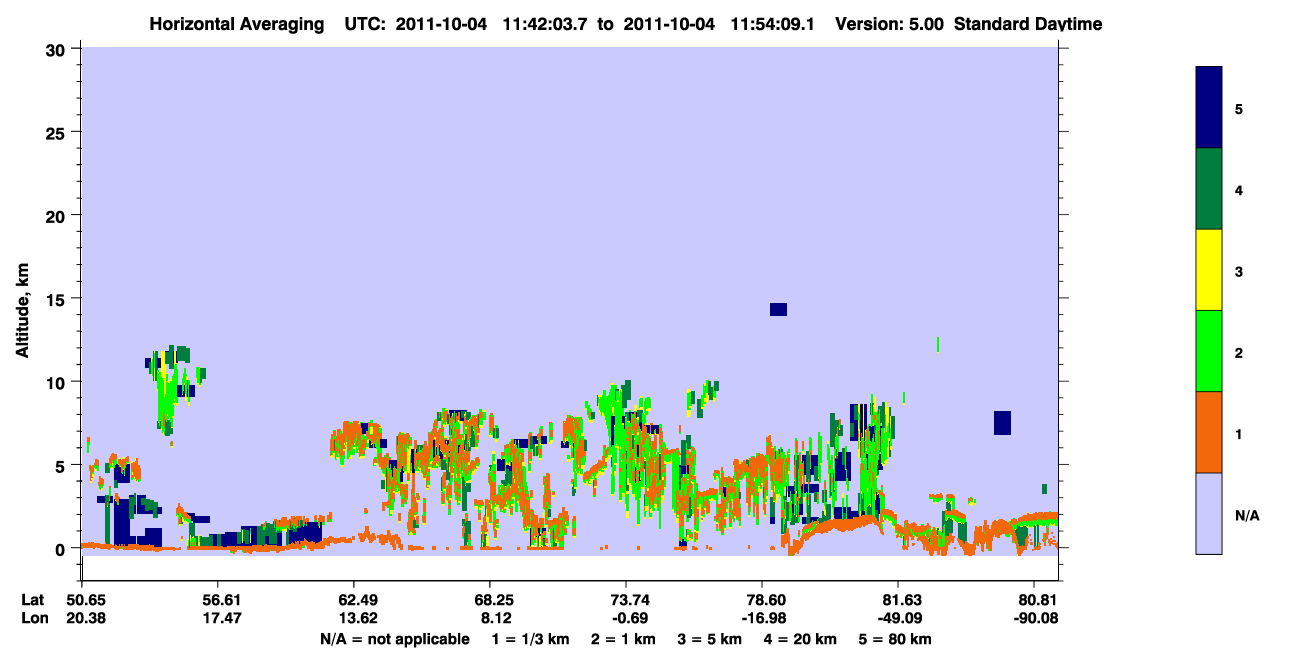
Task: Click the lavender N/A color bar segment
Action: coord(1209,513)
